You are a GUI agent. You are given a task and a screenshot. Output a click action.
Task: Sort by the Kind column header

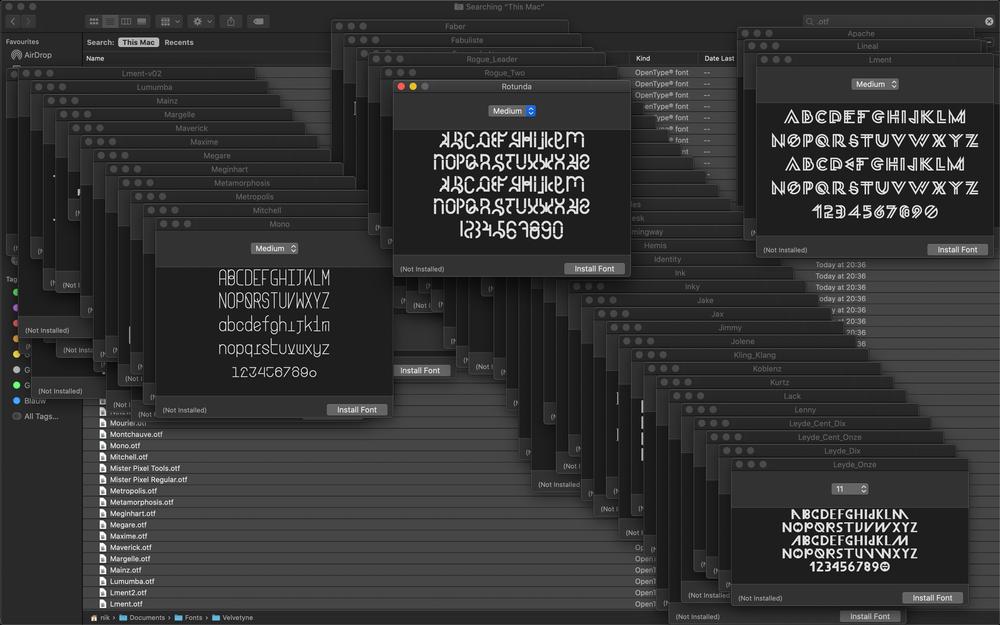pos(643,59)
